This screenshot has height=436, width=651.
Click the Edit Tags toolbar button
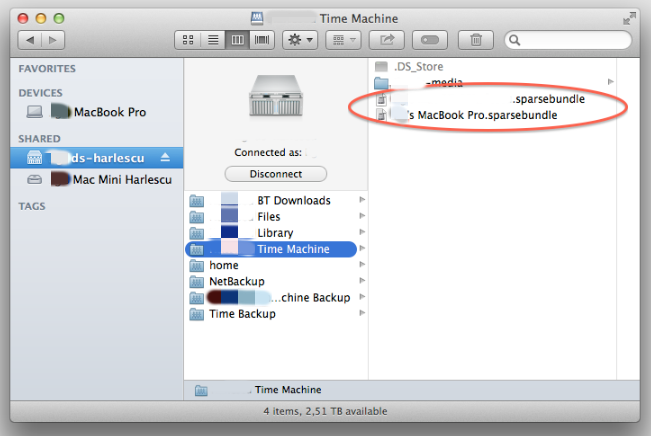coord(430,40)
